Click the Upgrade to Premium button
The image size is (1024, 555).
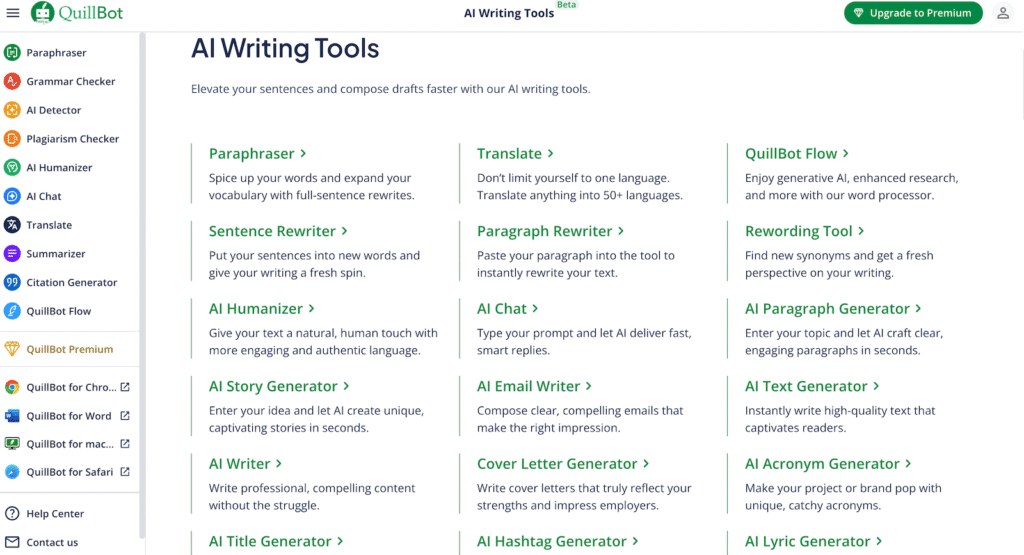tap(912, 13)
